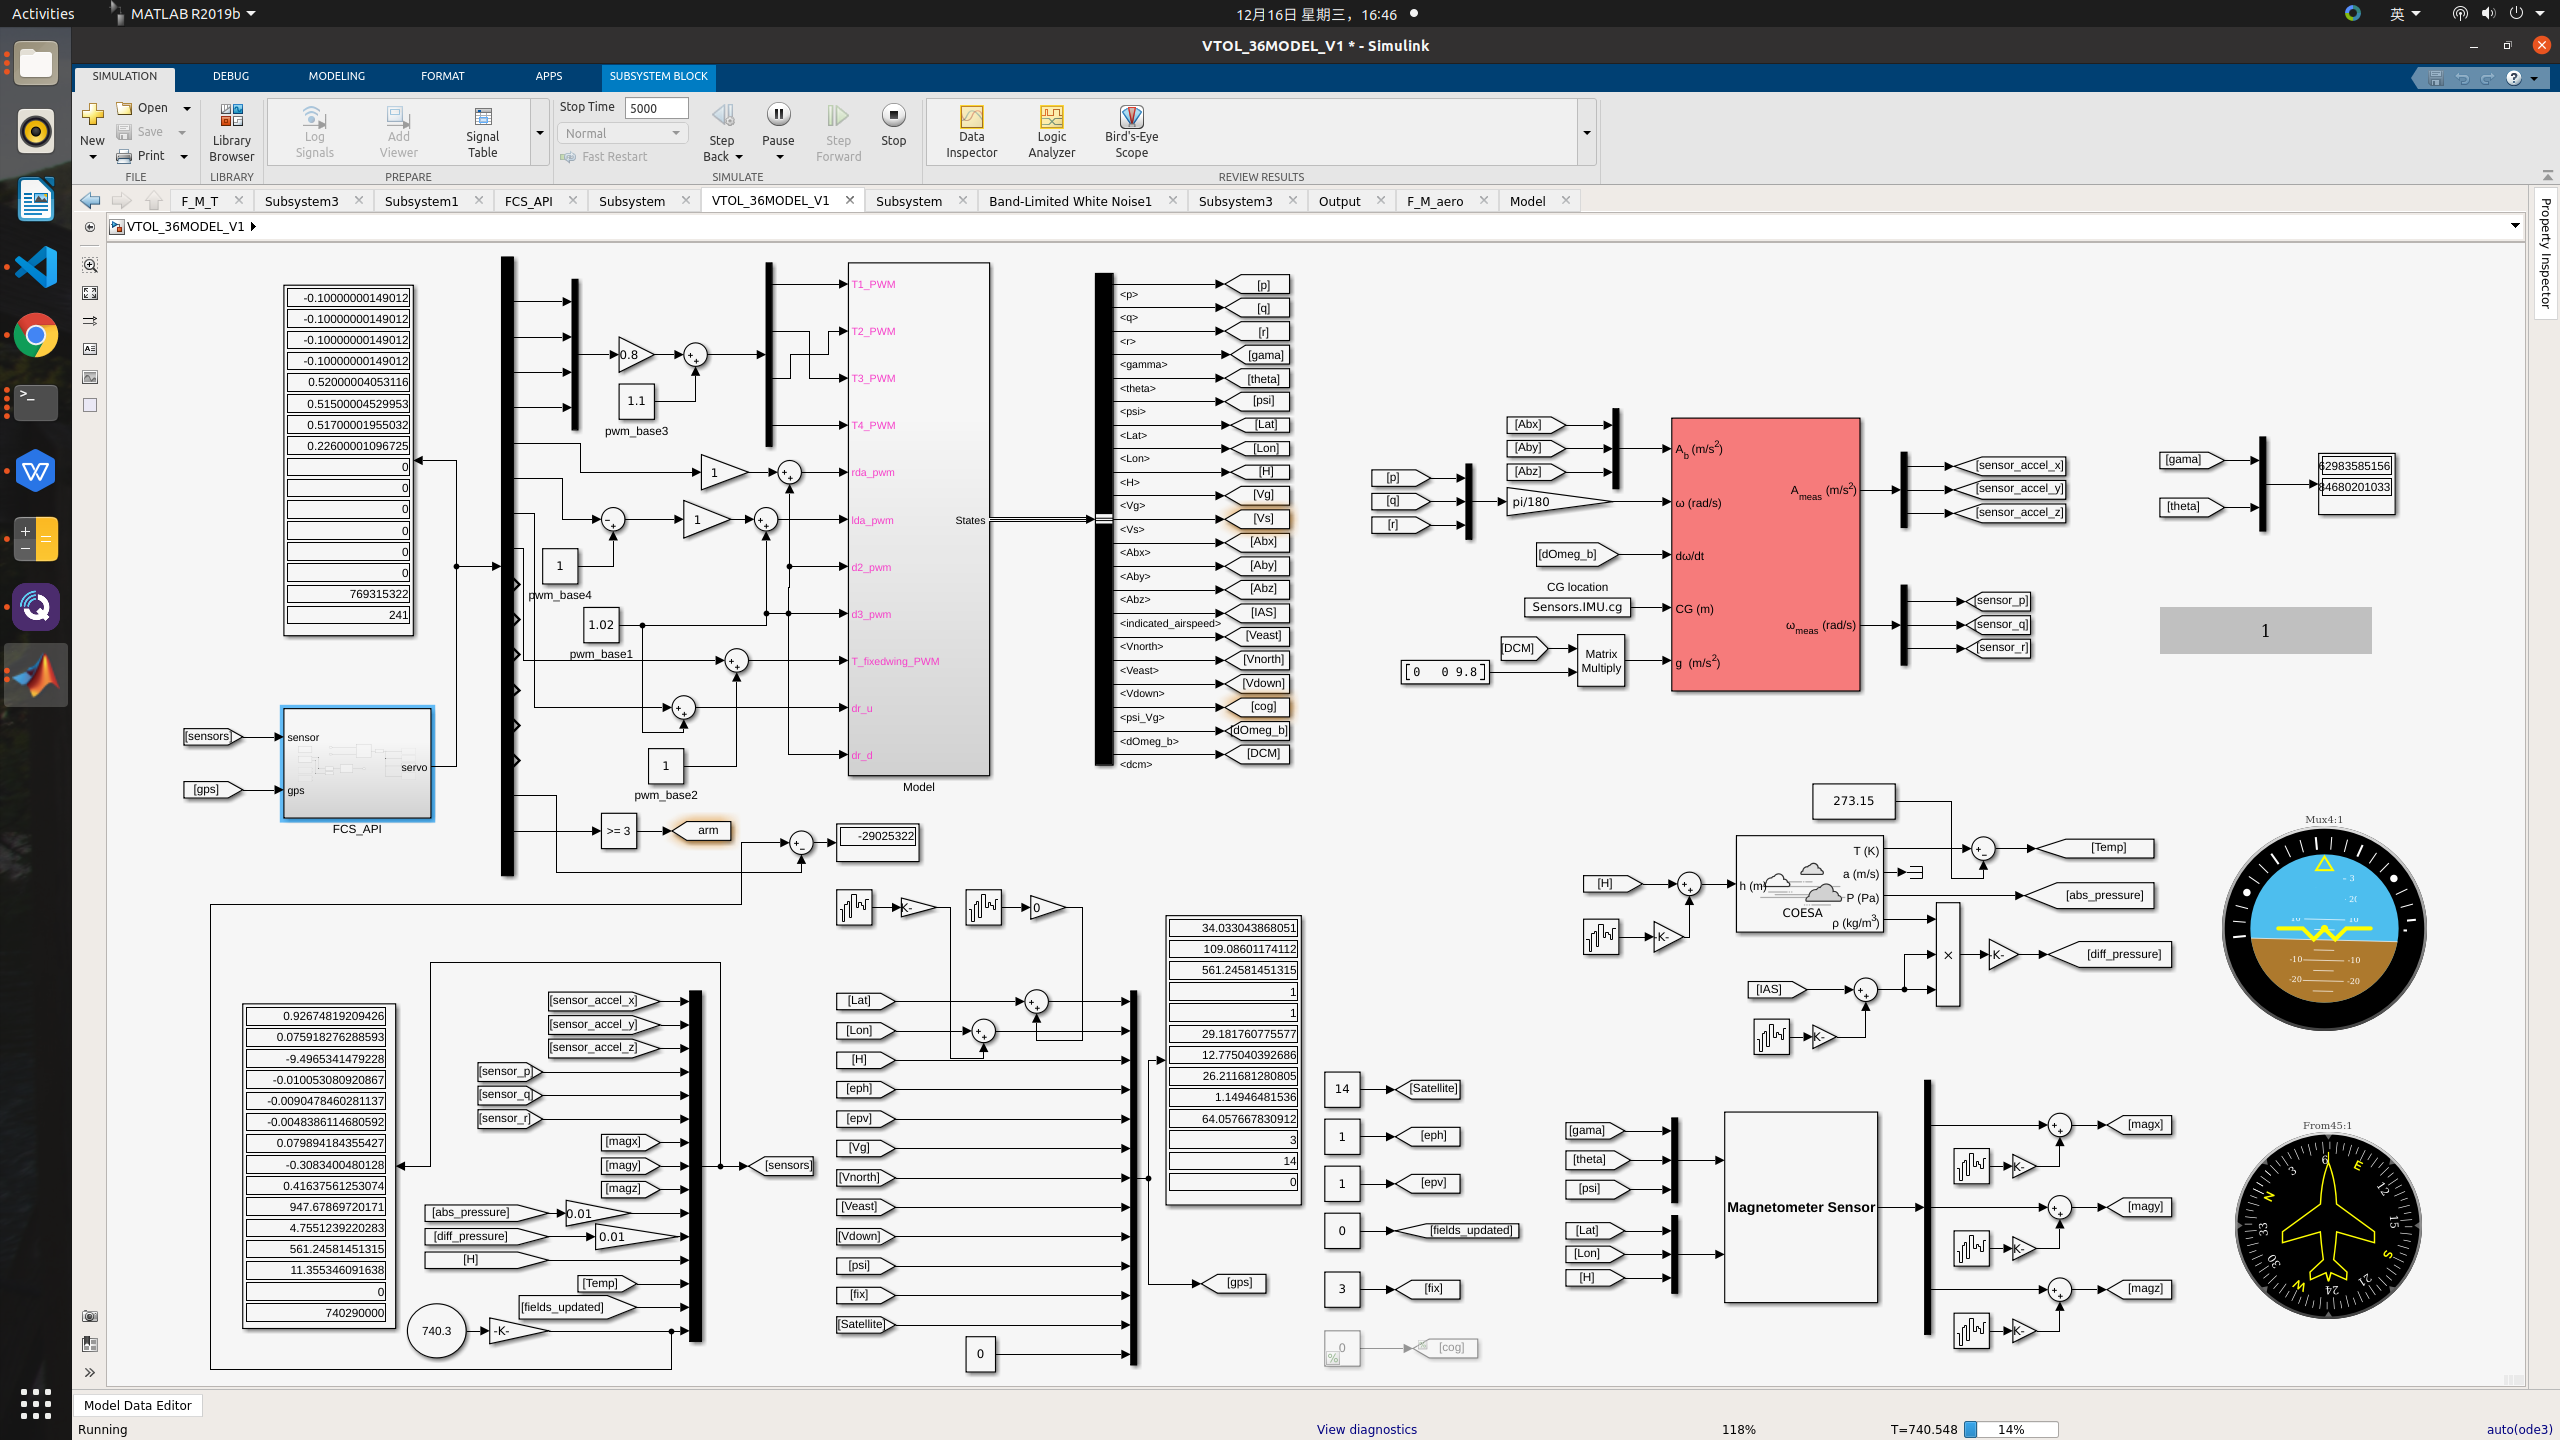Click the gray '1' display block

click(x=2265, y=630)
